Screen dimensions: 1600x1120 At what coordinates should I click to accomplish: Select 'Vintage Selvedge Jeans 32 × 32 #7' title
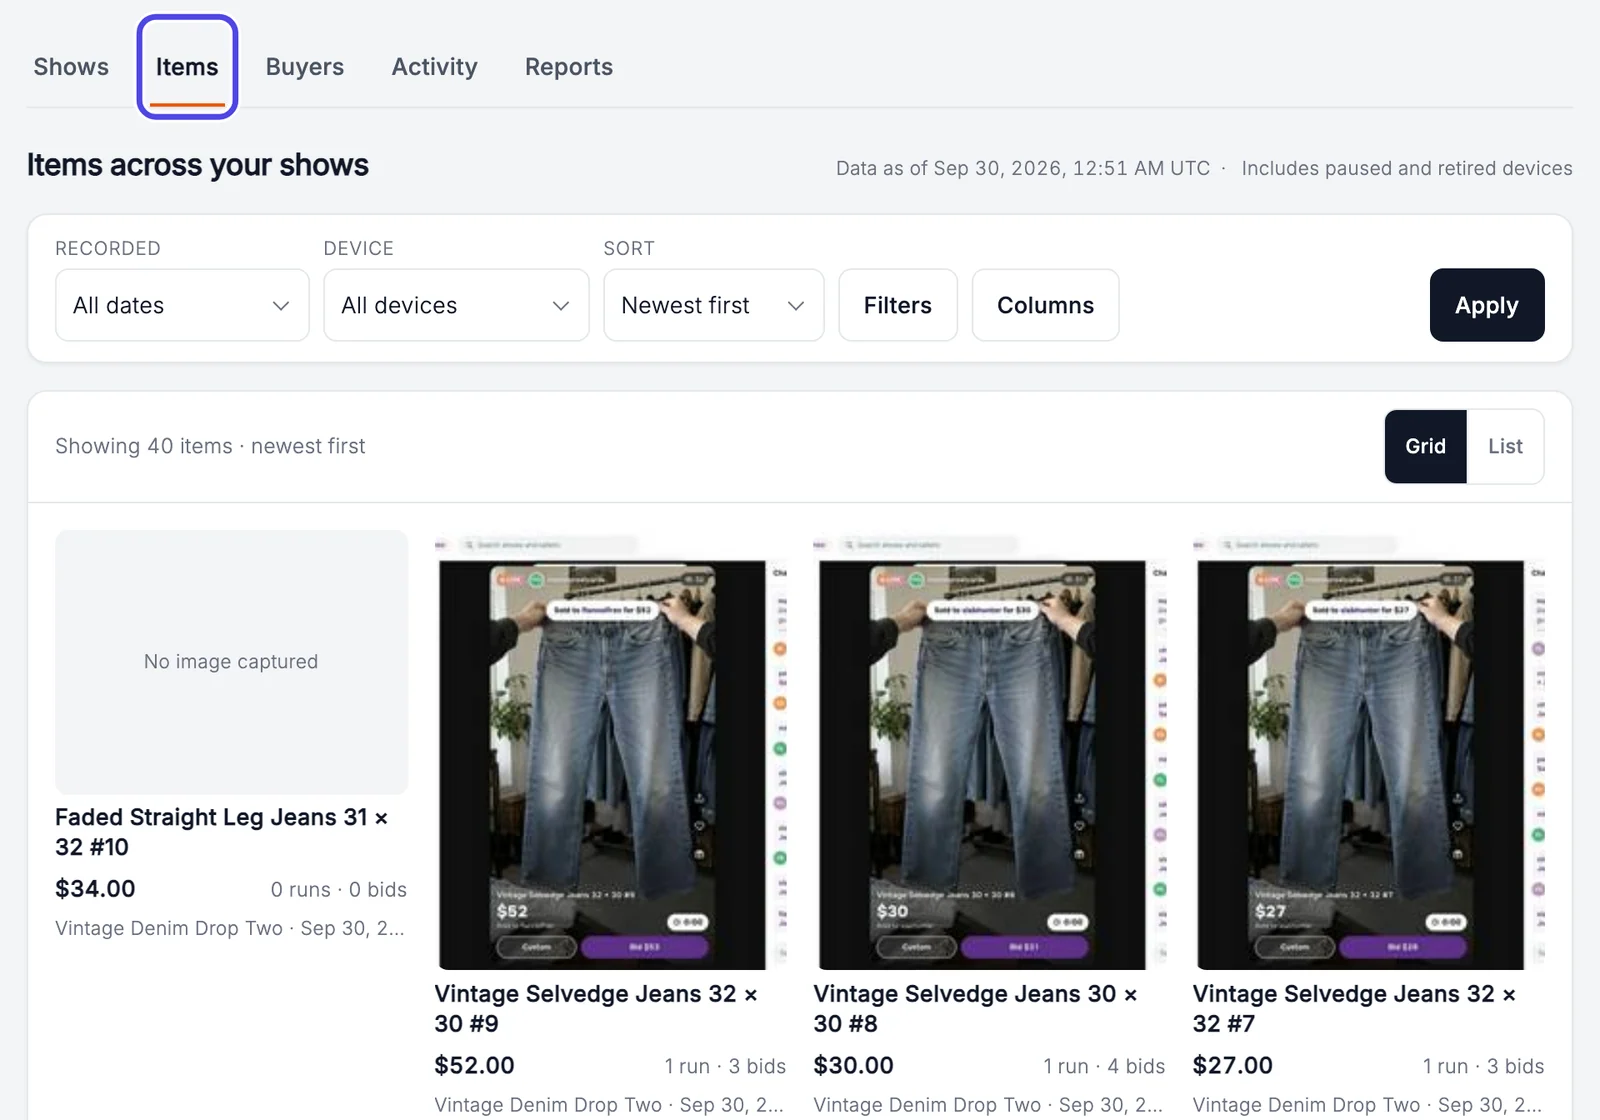pyautogui.click(x=1355, y=1009)
